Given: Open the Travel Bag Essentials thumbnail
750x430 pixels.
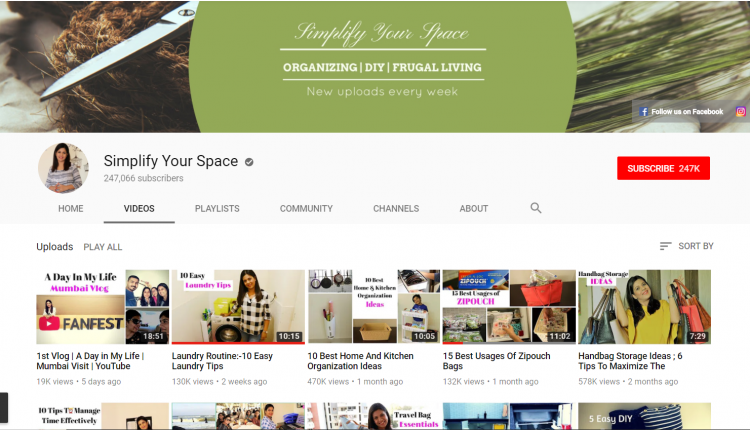Looking at the screenshot, I should pyautogui.click(x=374, y=416).
